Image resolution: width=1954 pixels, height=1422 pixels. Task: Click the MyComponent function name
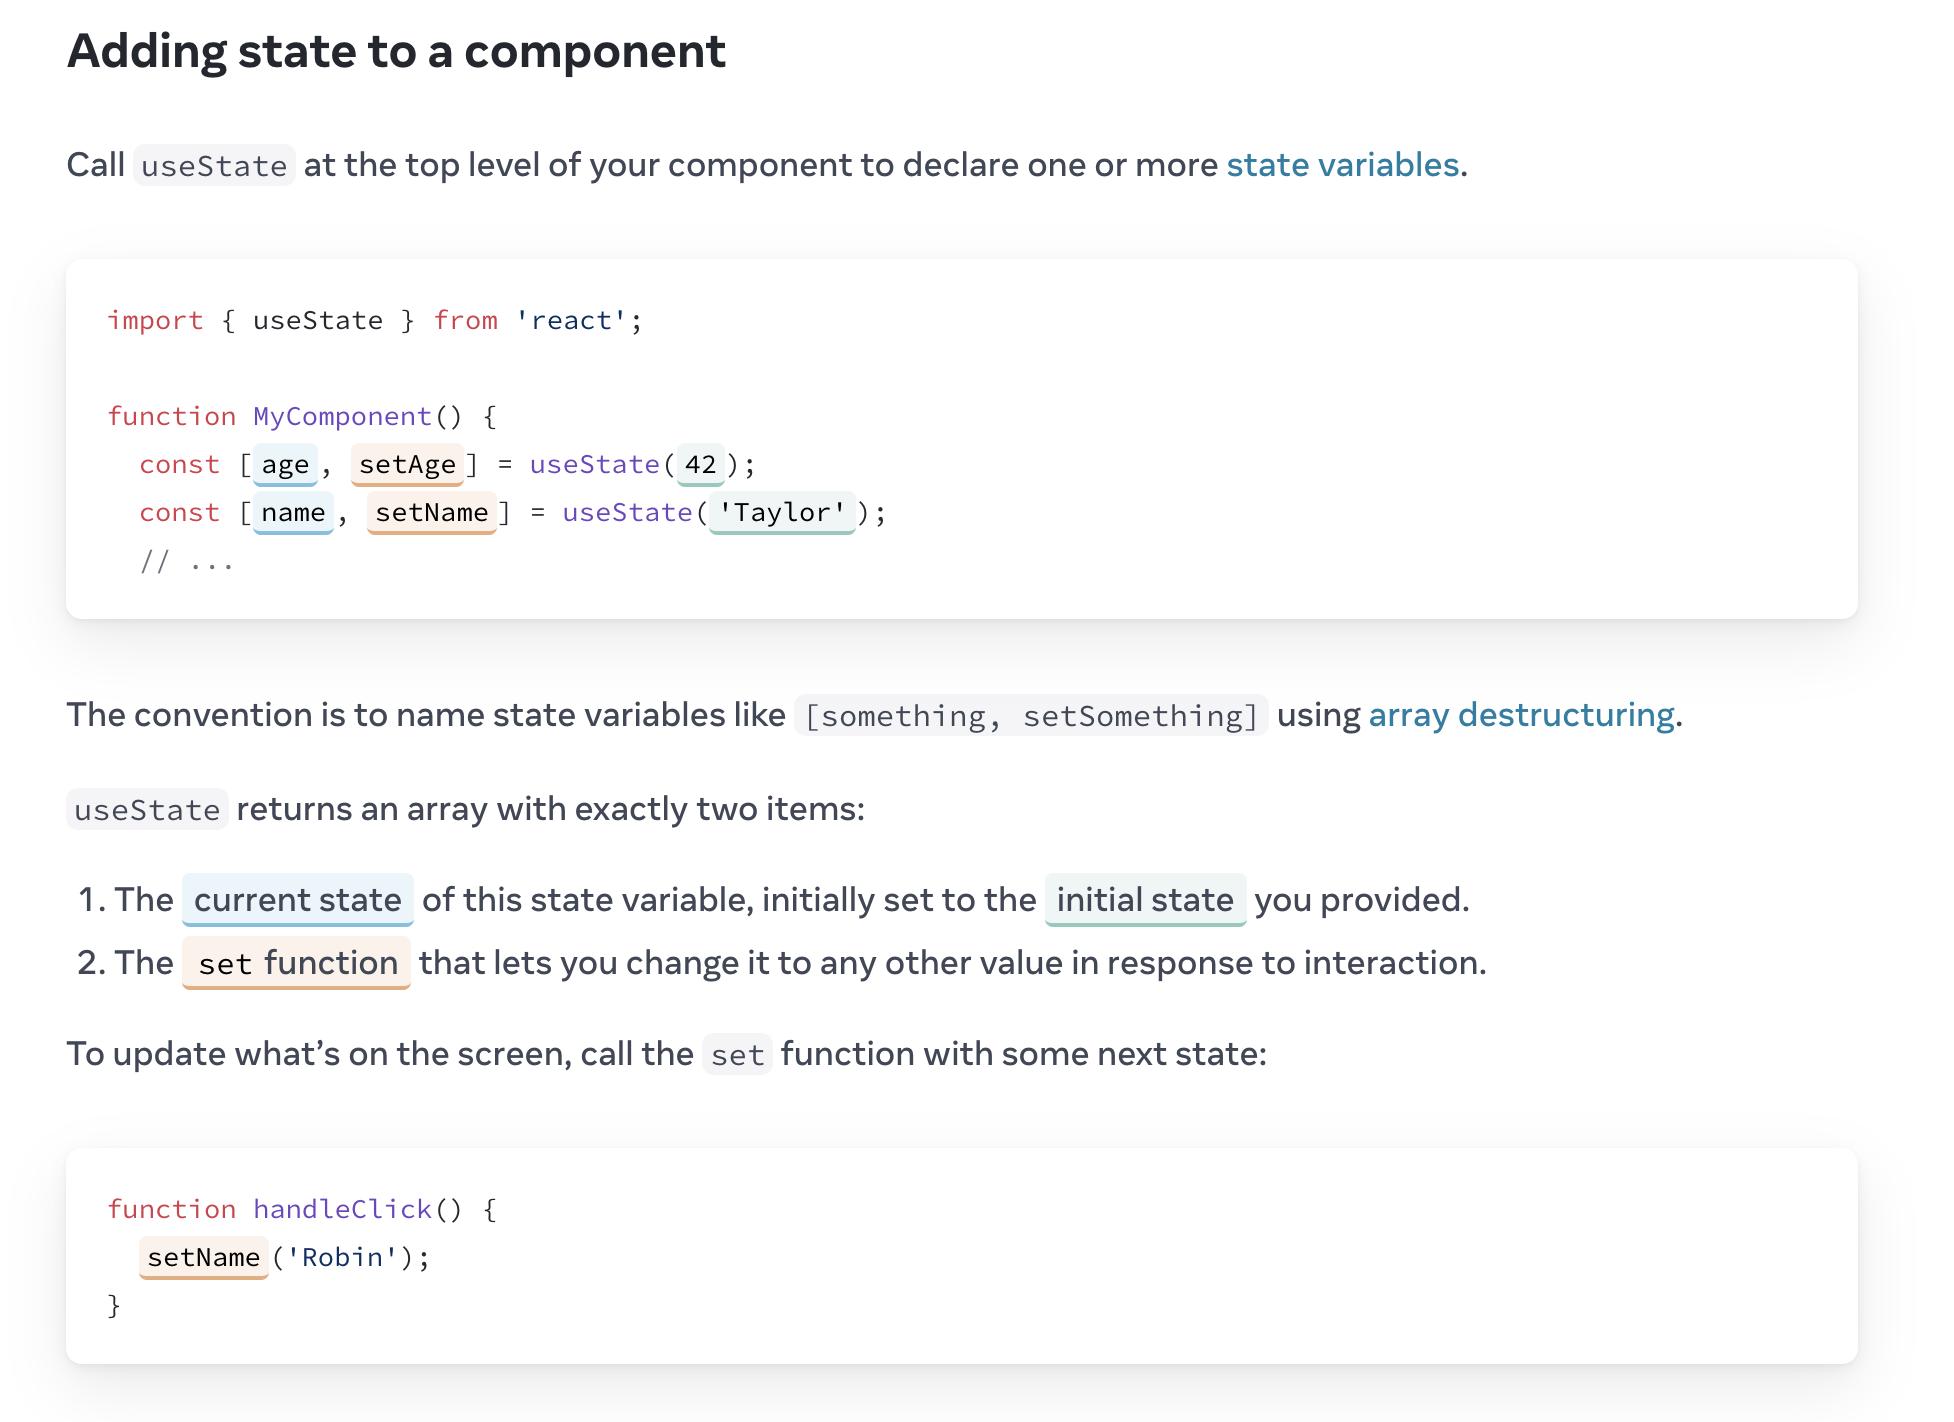pos(342,416)
